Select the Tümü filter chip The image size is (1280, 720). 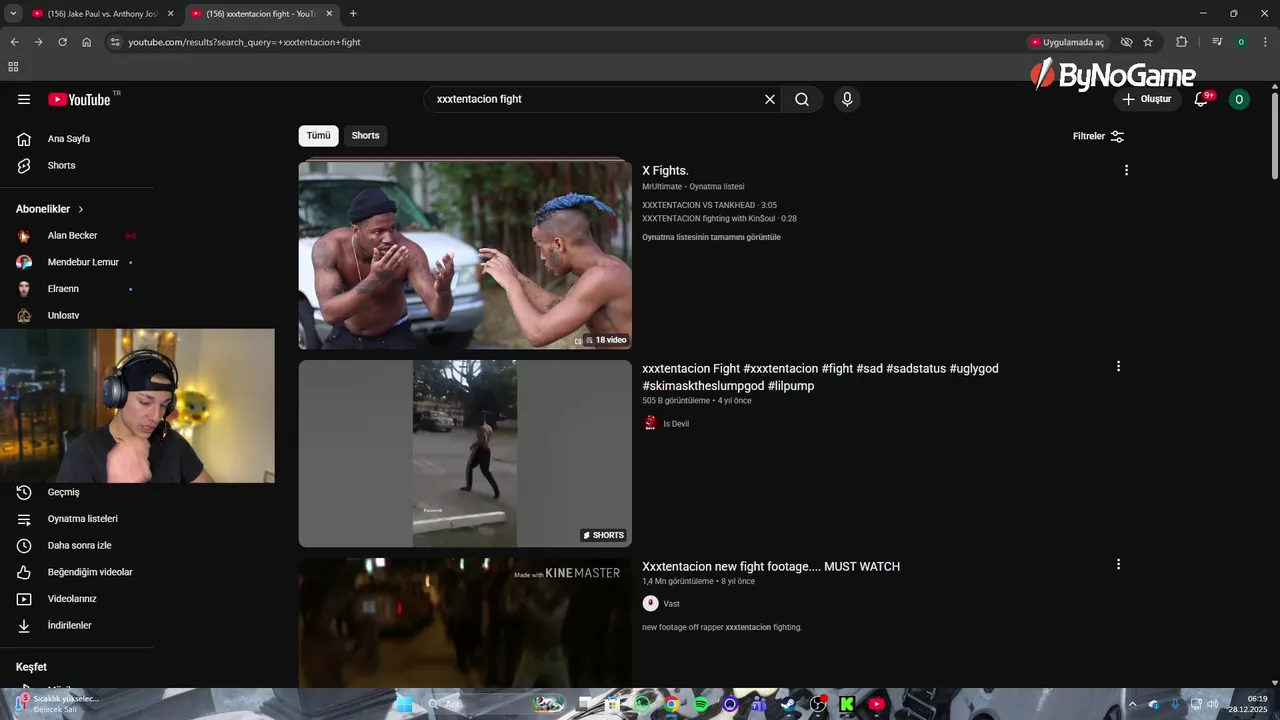click(318, 136)
